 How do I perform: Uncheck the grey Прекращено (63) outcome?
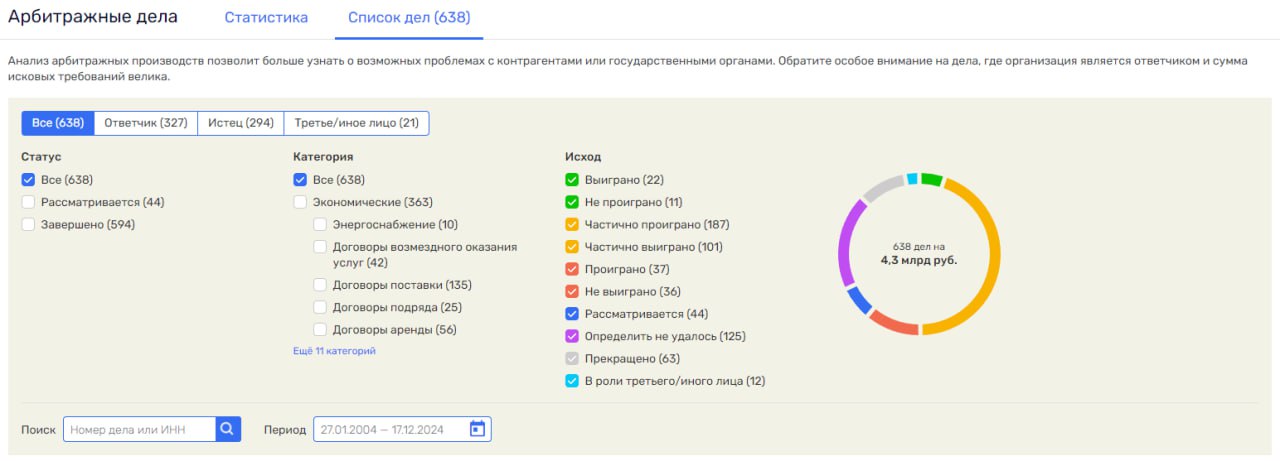[x=572, y=358]
